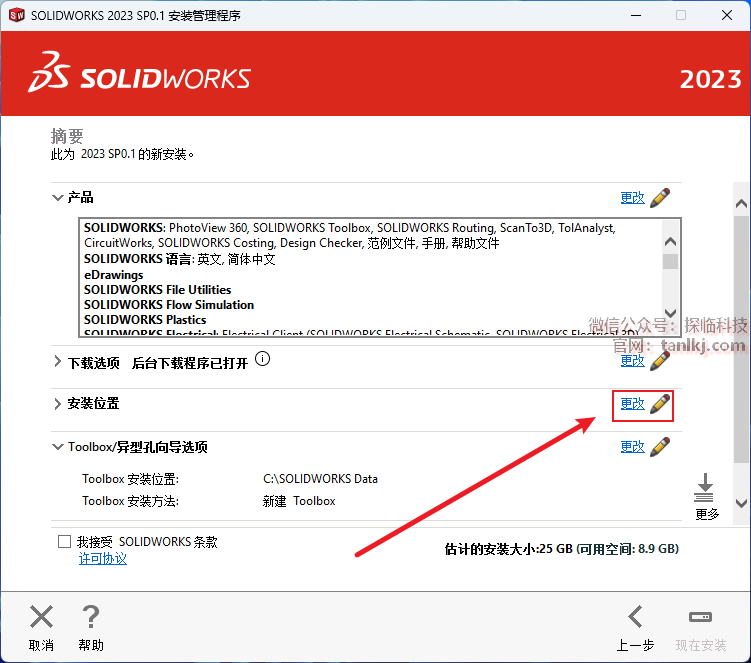Image resolution: width=751 pixels, height=663 pixels.
Task: Click 更改 link for 安装位置
Action: (633, 404)
